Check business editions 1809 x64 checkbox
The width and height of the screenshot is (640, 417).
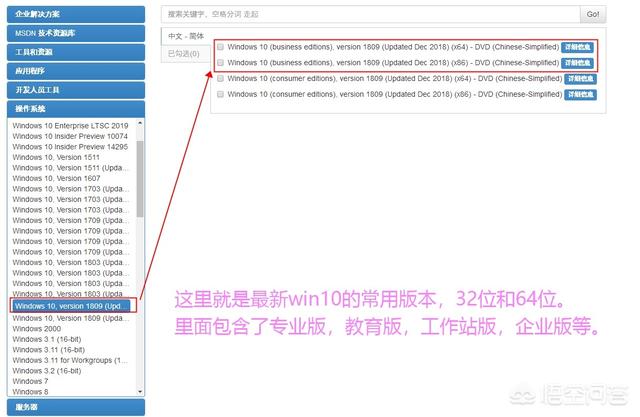pyautogui.click(x=220, y=47)
